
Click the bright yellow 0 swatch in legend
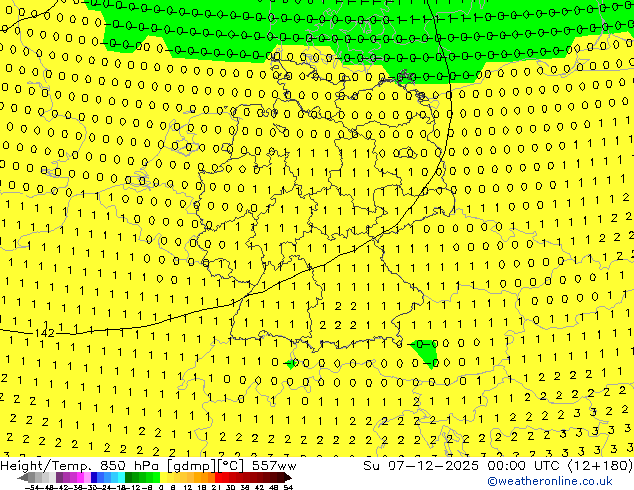[x=163, y=477]
